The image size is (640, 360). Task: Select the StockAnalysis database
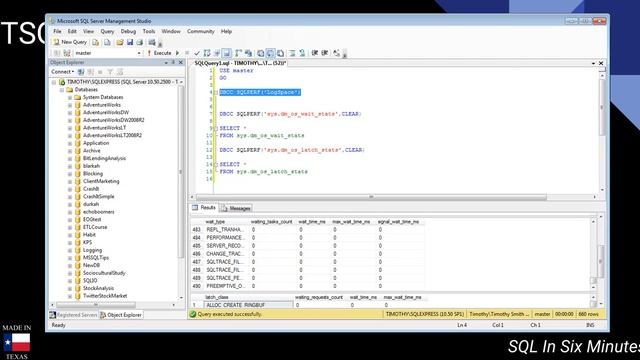pyautogui.click(x=98, y=288)
